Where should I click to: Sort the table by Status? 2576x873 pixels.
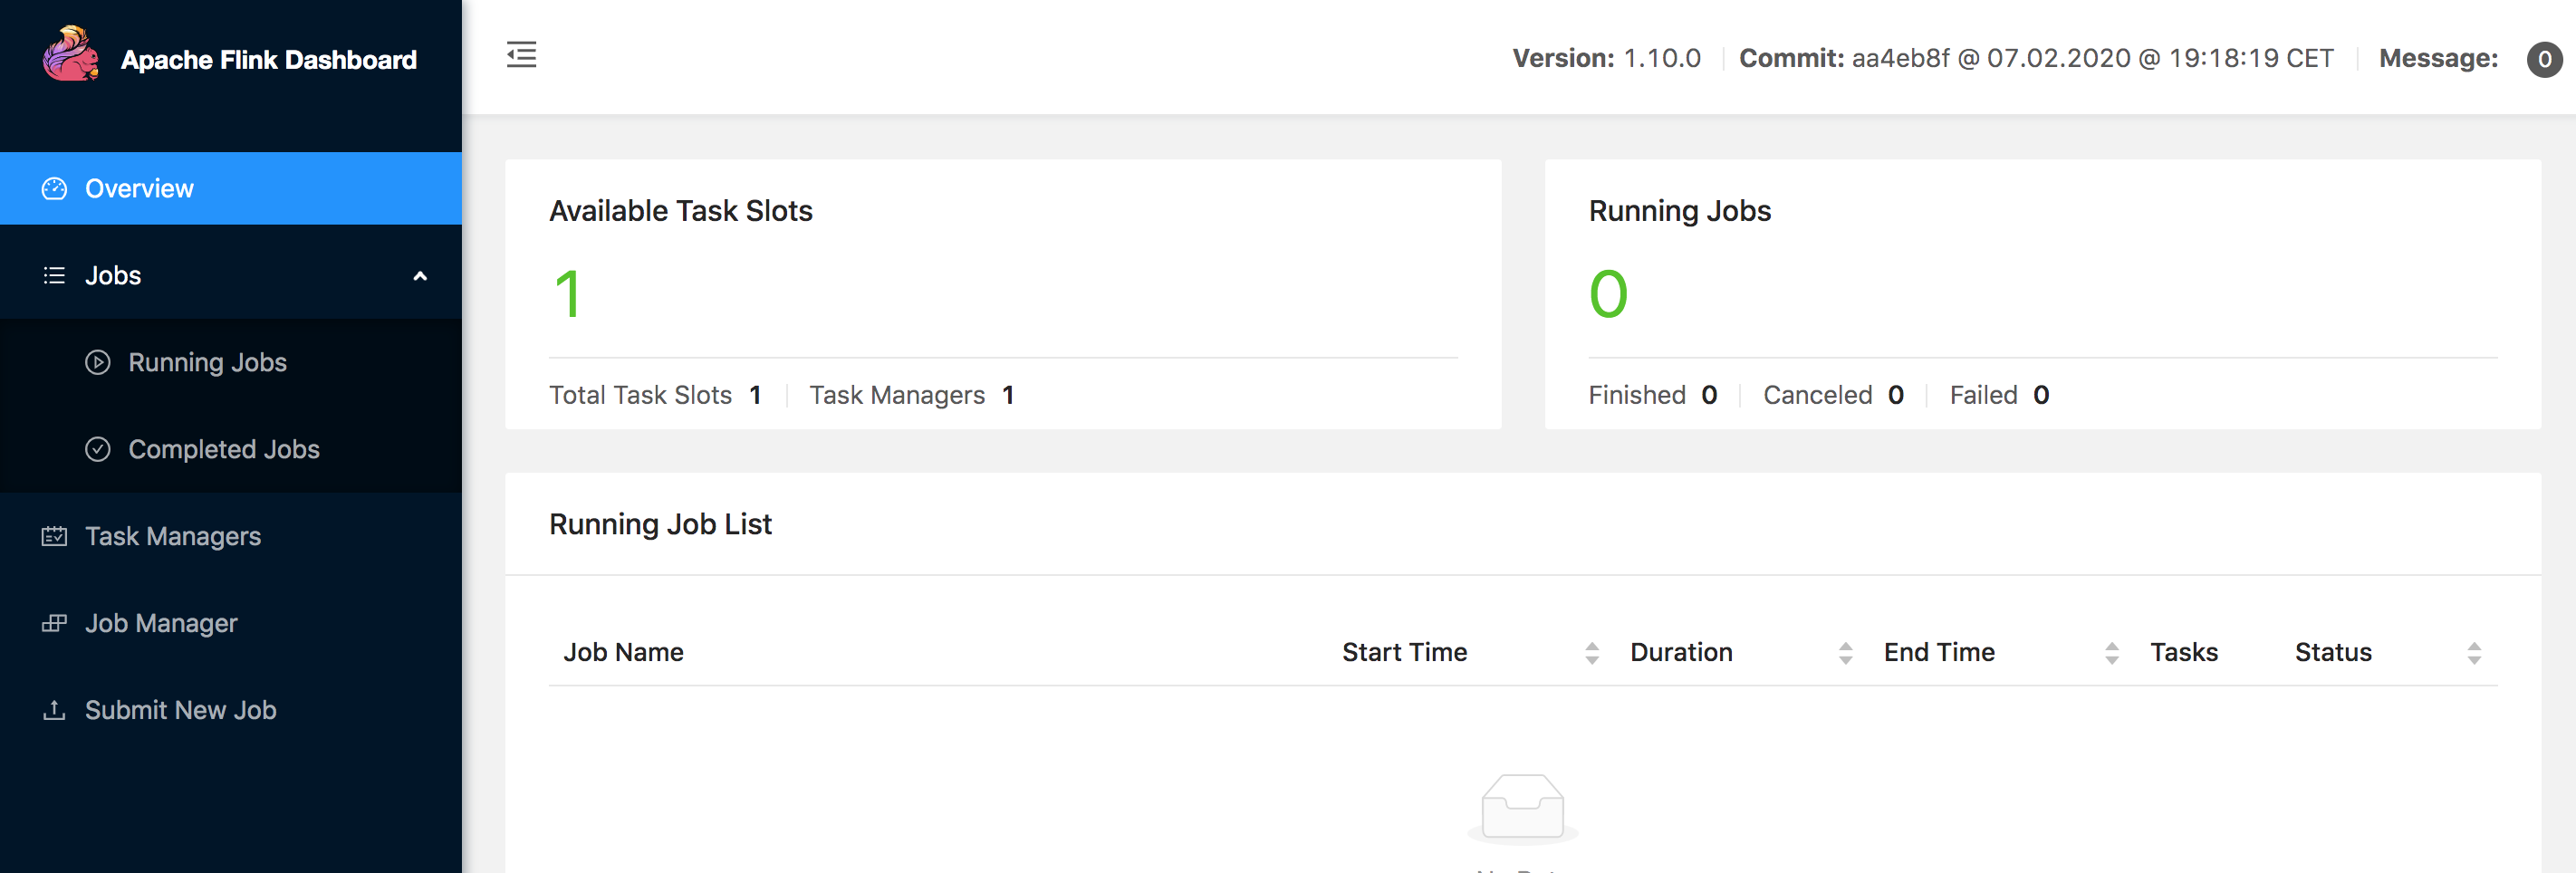(x=2473, y=653)
